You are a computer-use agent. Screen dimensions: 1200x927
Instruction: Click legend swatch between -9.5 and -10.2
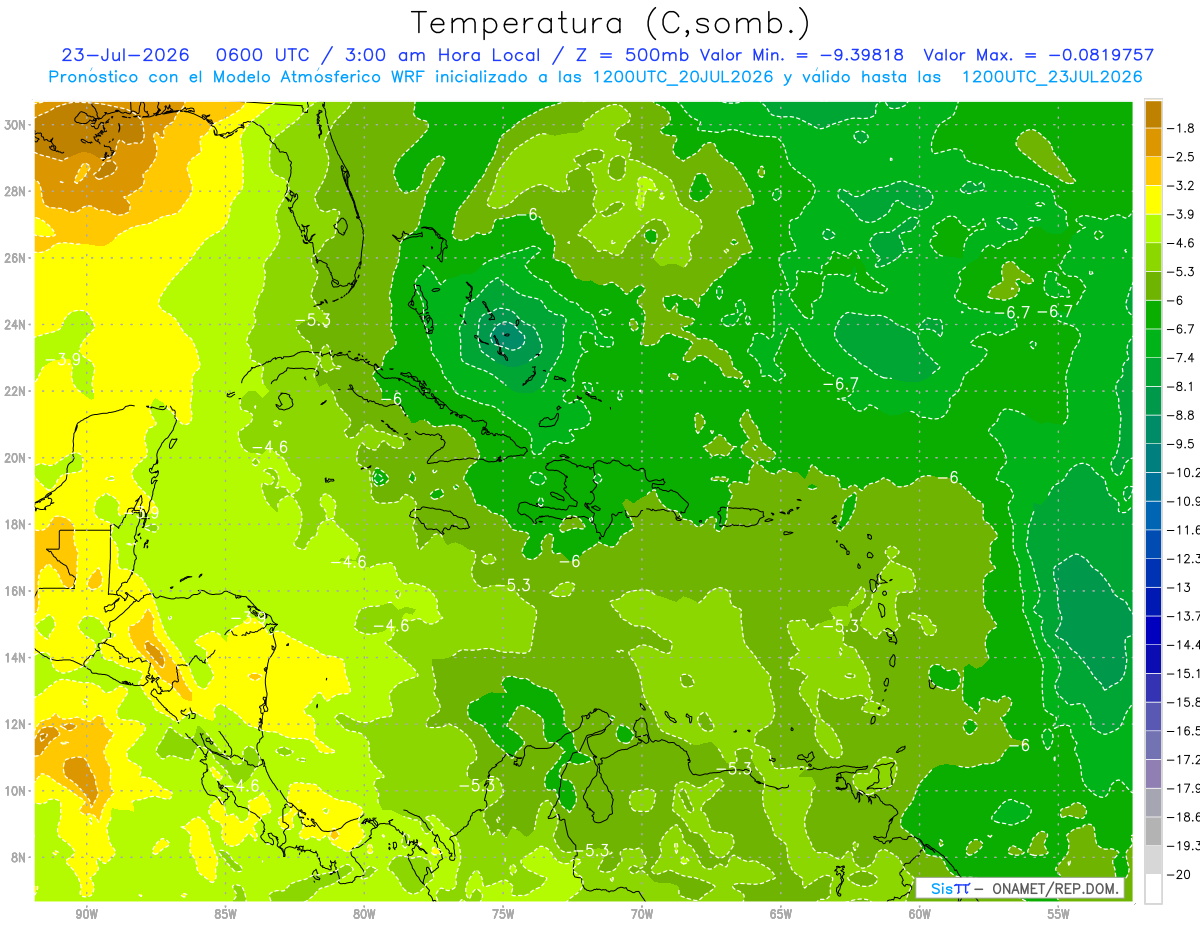click(1153, 457)
